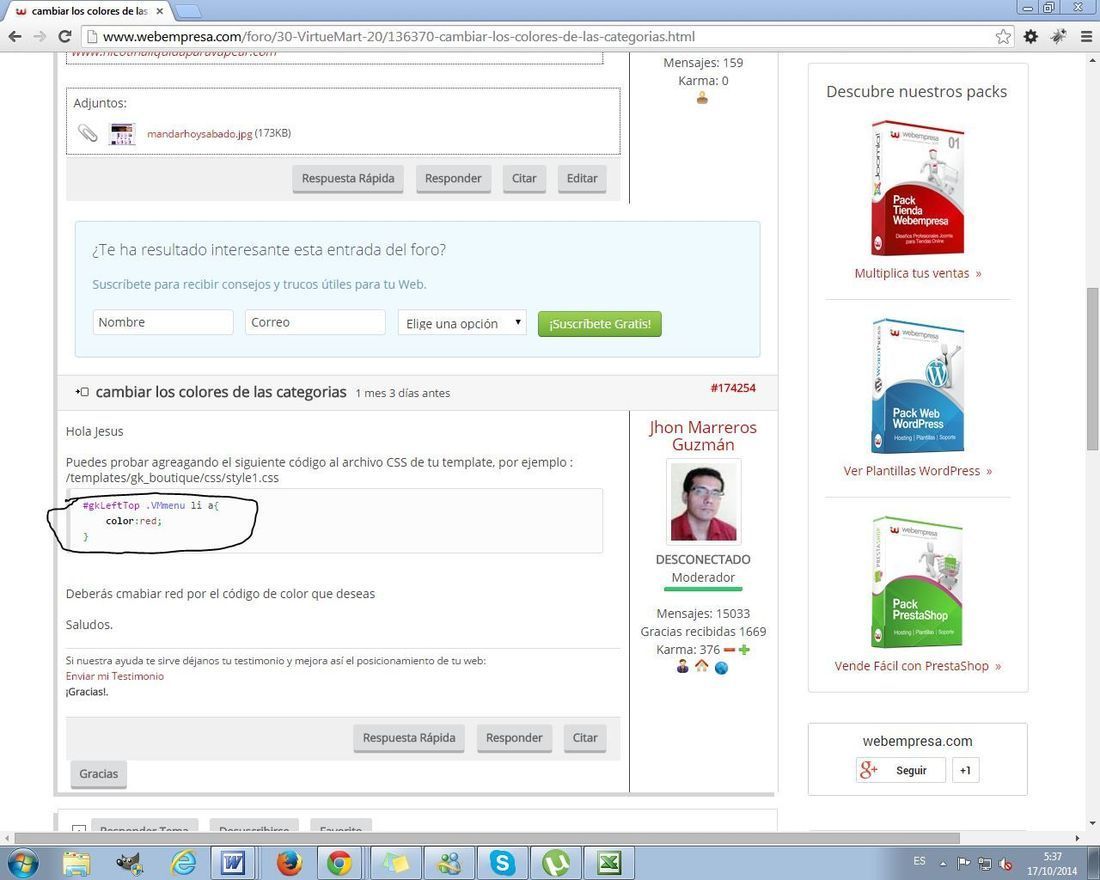Click the Pack Tienda Webempresa box image
1100x880 pixels.
[918, 188]
